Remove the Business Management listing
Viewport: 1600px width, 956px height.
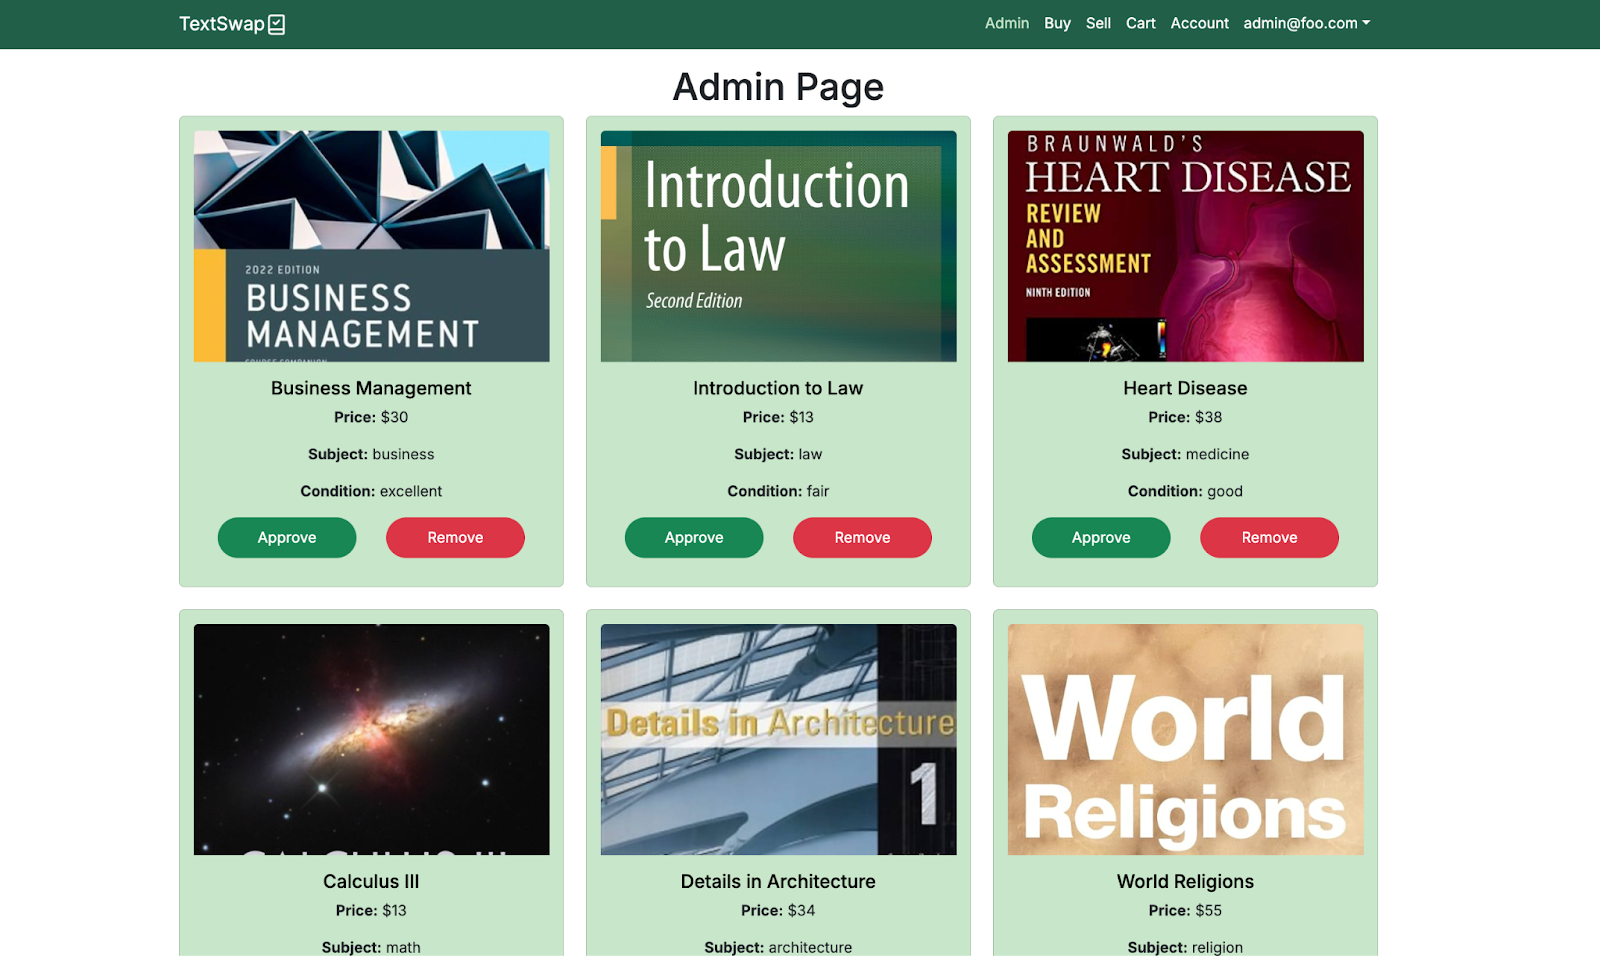click(x=455, y=537)
